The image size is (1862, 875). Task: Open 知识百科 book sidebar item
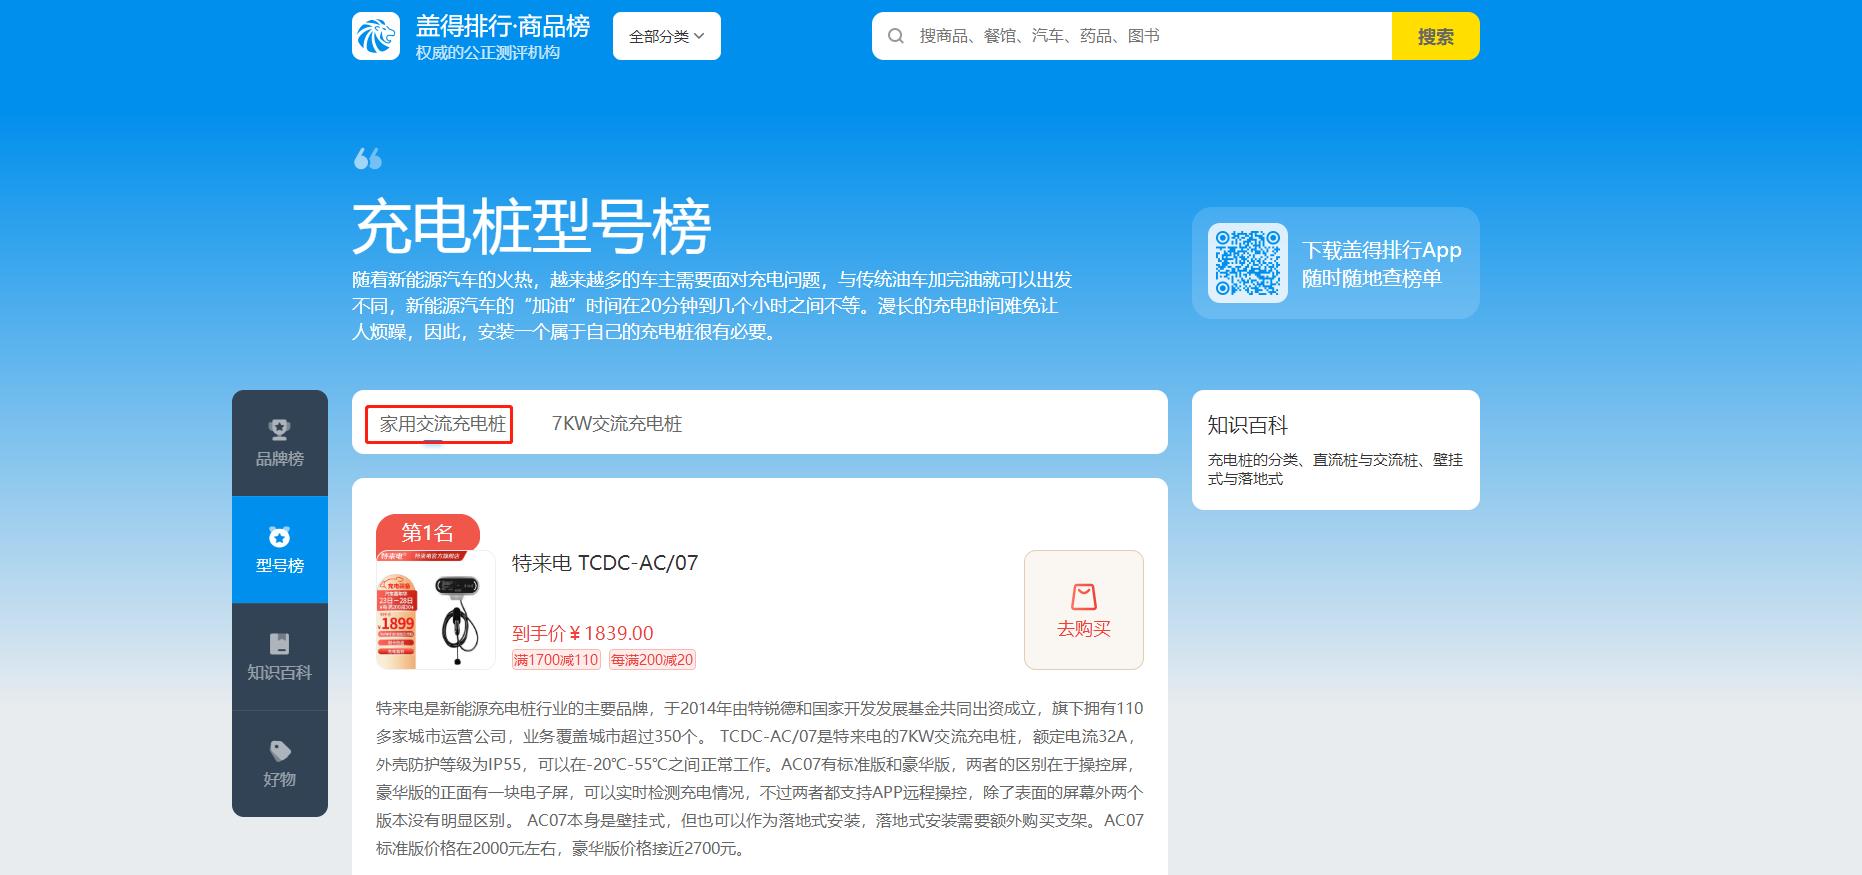coord(280,657)
